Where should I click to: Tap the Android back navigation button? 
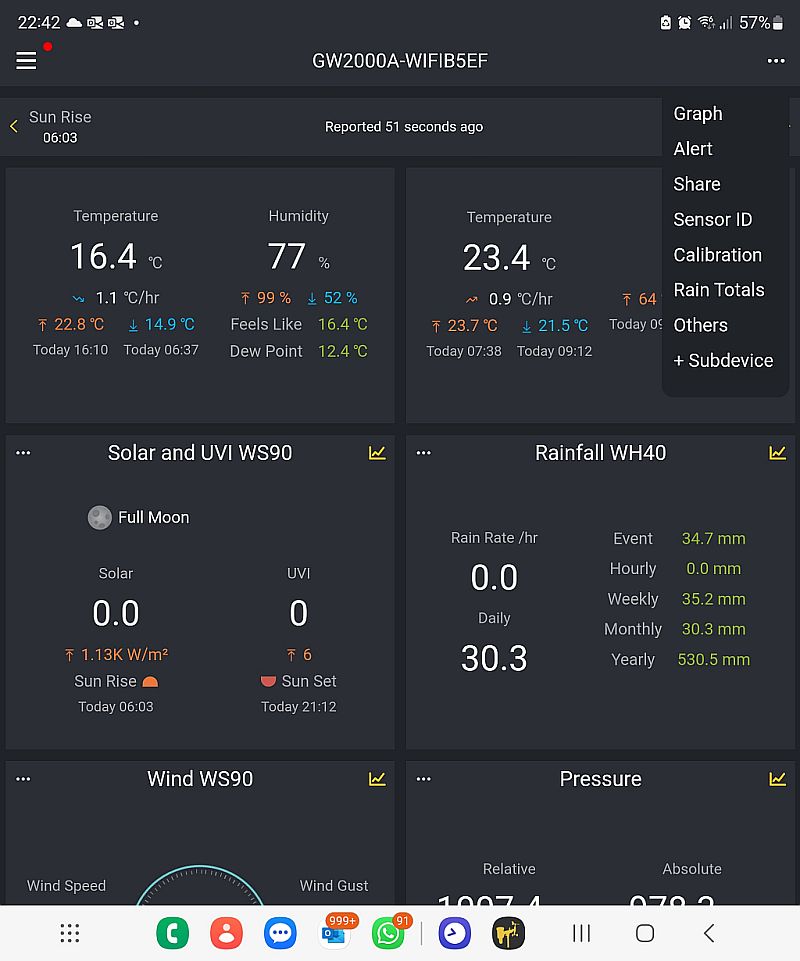[x=708, y=933]
